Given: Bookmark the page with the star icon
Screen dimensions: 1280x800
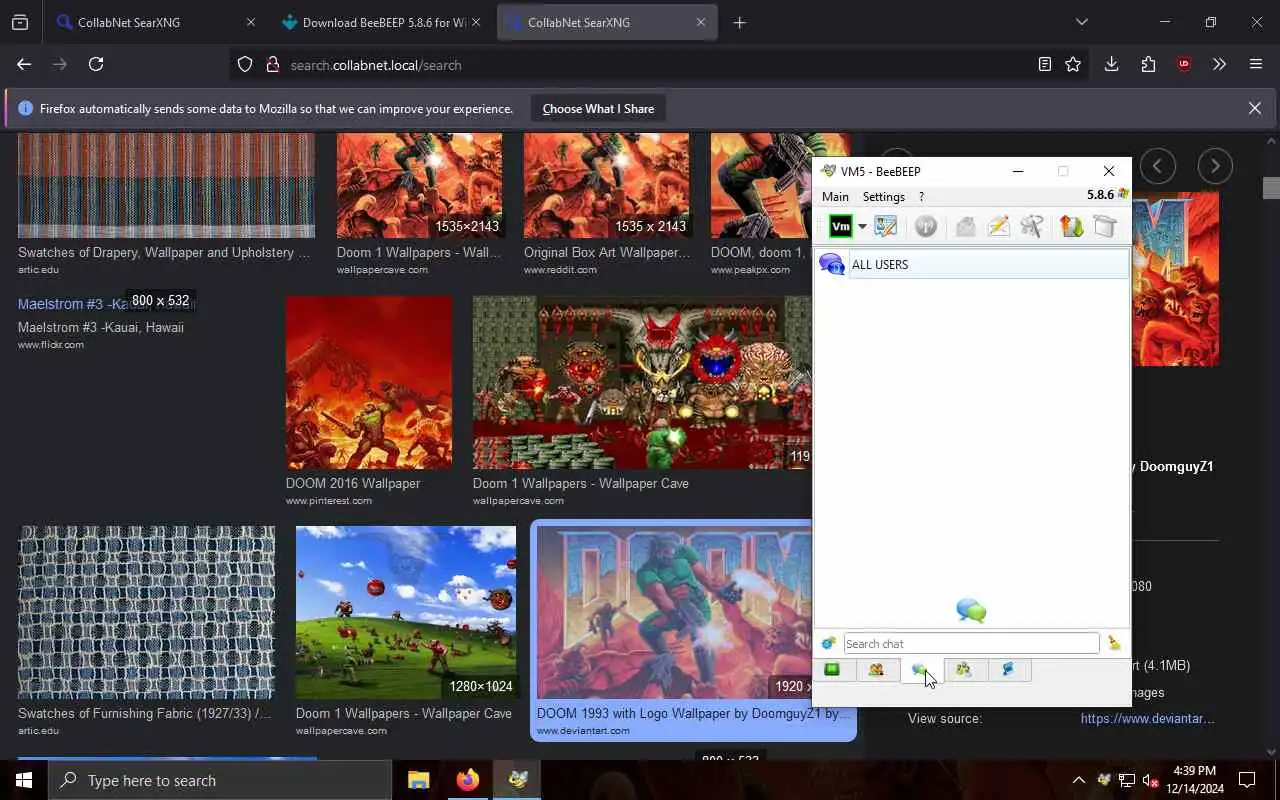Looking at the screenshot, I should tap(1073, 64).
